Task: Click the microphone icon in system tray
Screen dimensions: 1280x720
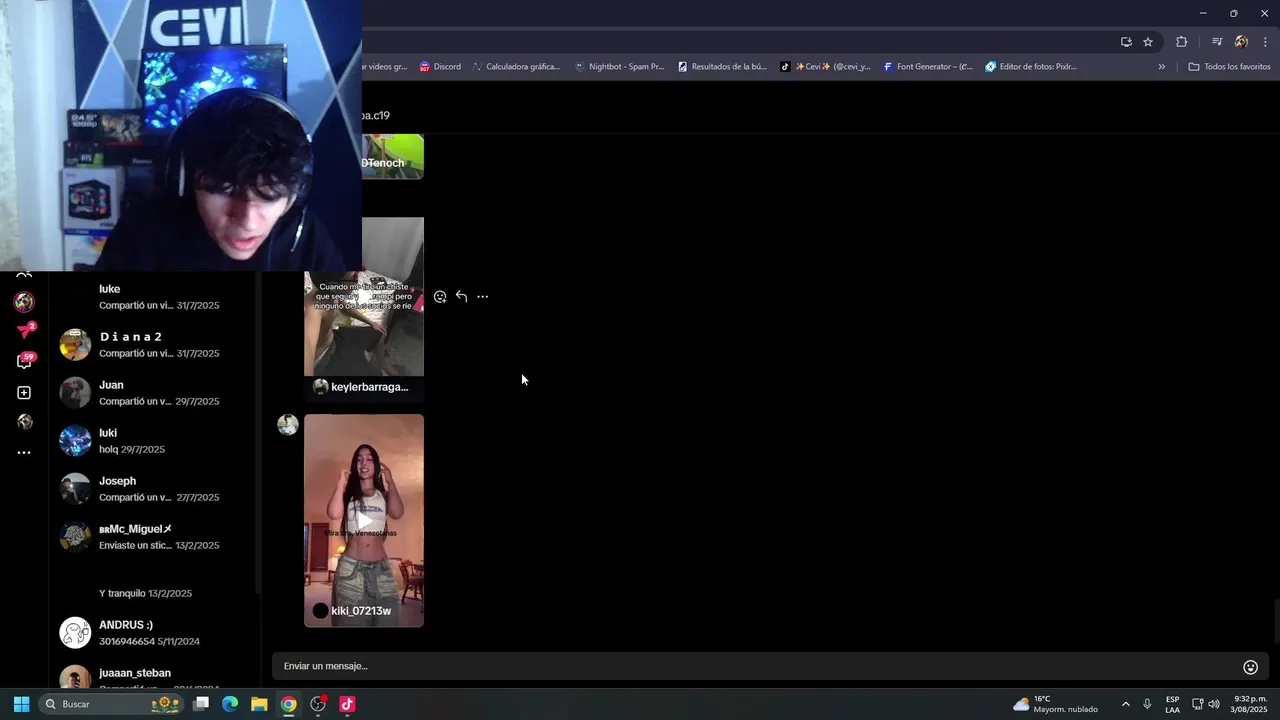Action: tap(1147, 704)
